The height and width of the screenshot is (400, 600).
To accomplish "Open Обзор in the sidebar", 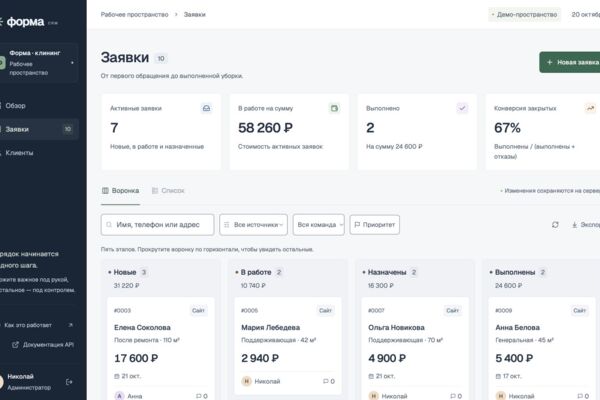I will [x=38, y=106].
